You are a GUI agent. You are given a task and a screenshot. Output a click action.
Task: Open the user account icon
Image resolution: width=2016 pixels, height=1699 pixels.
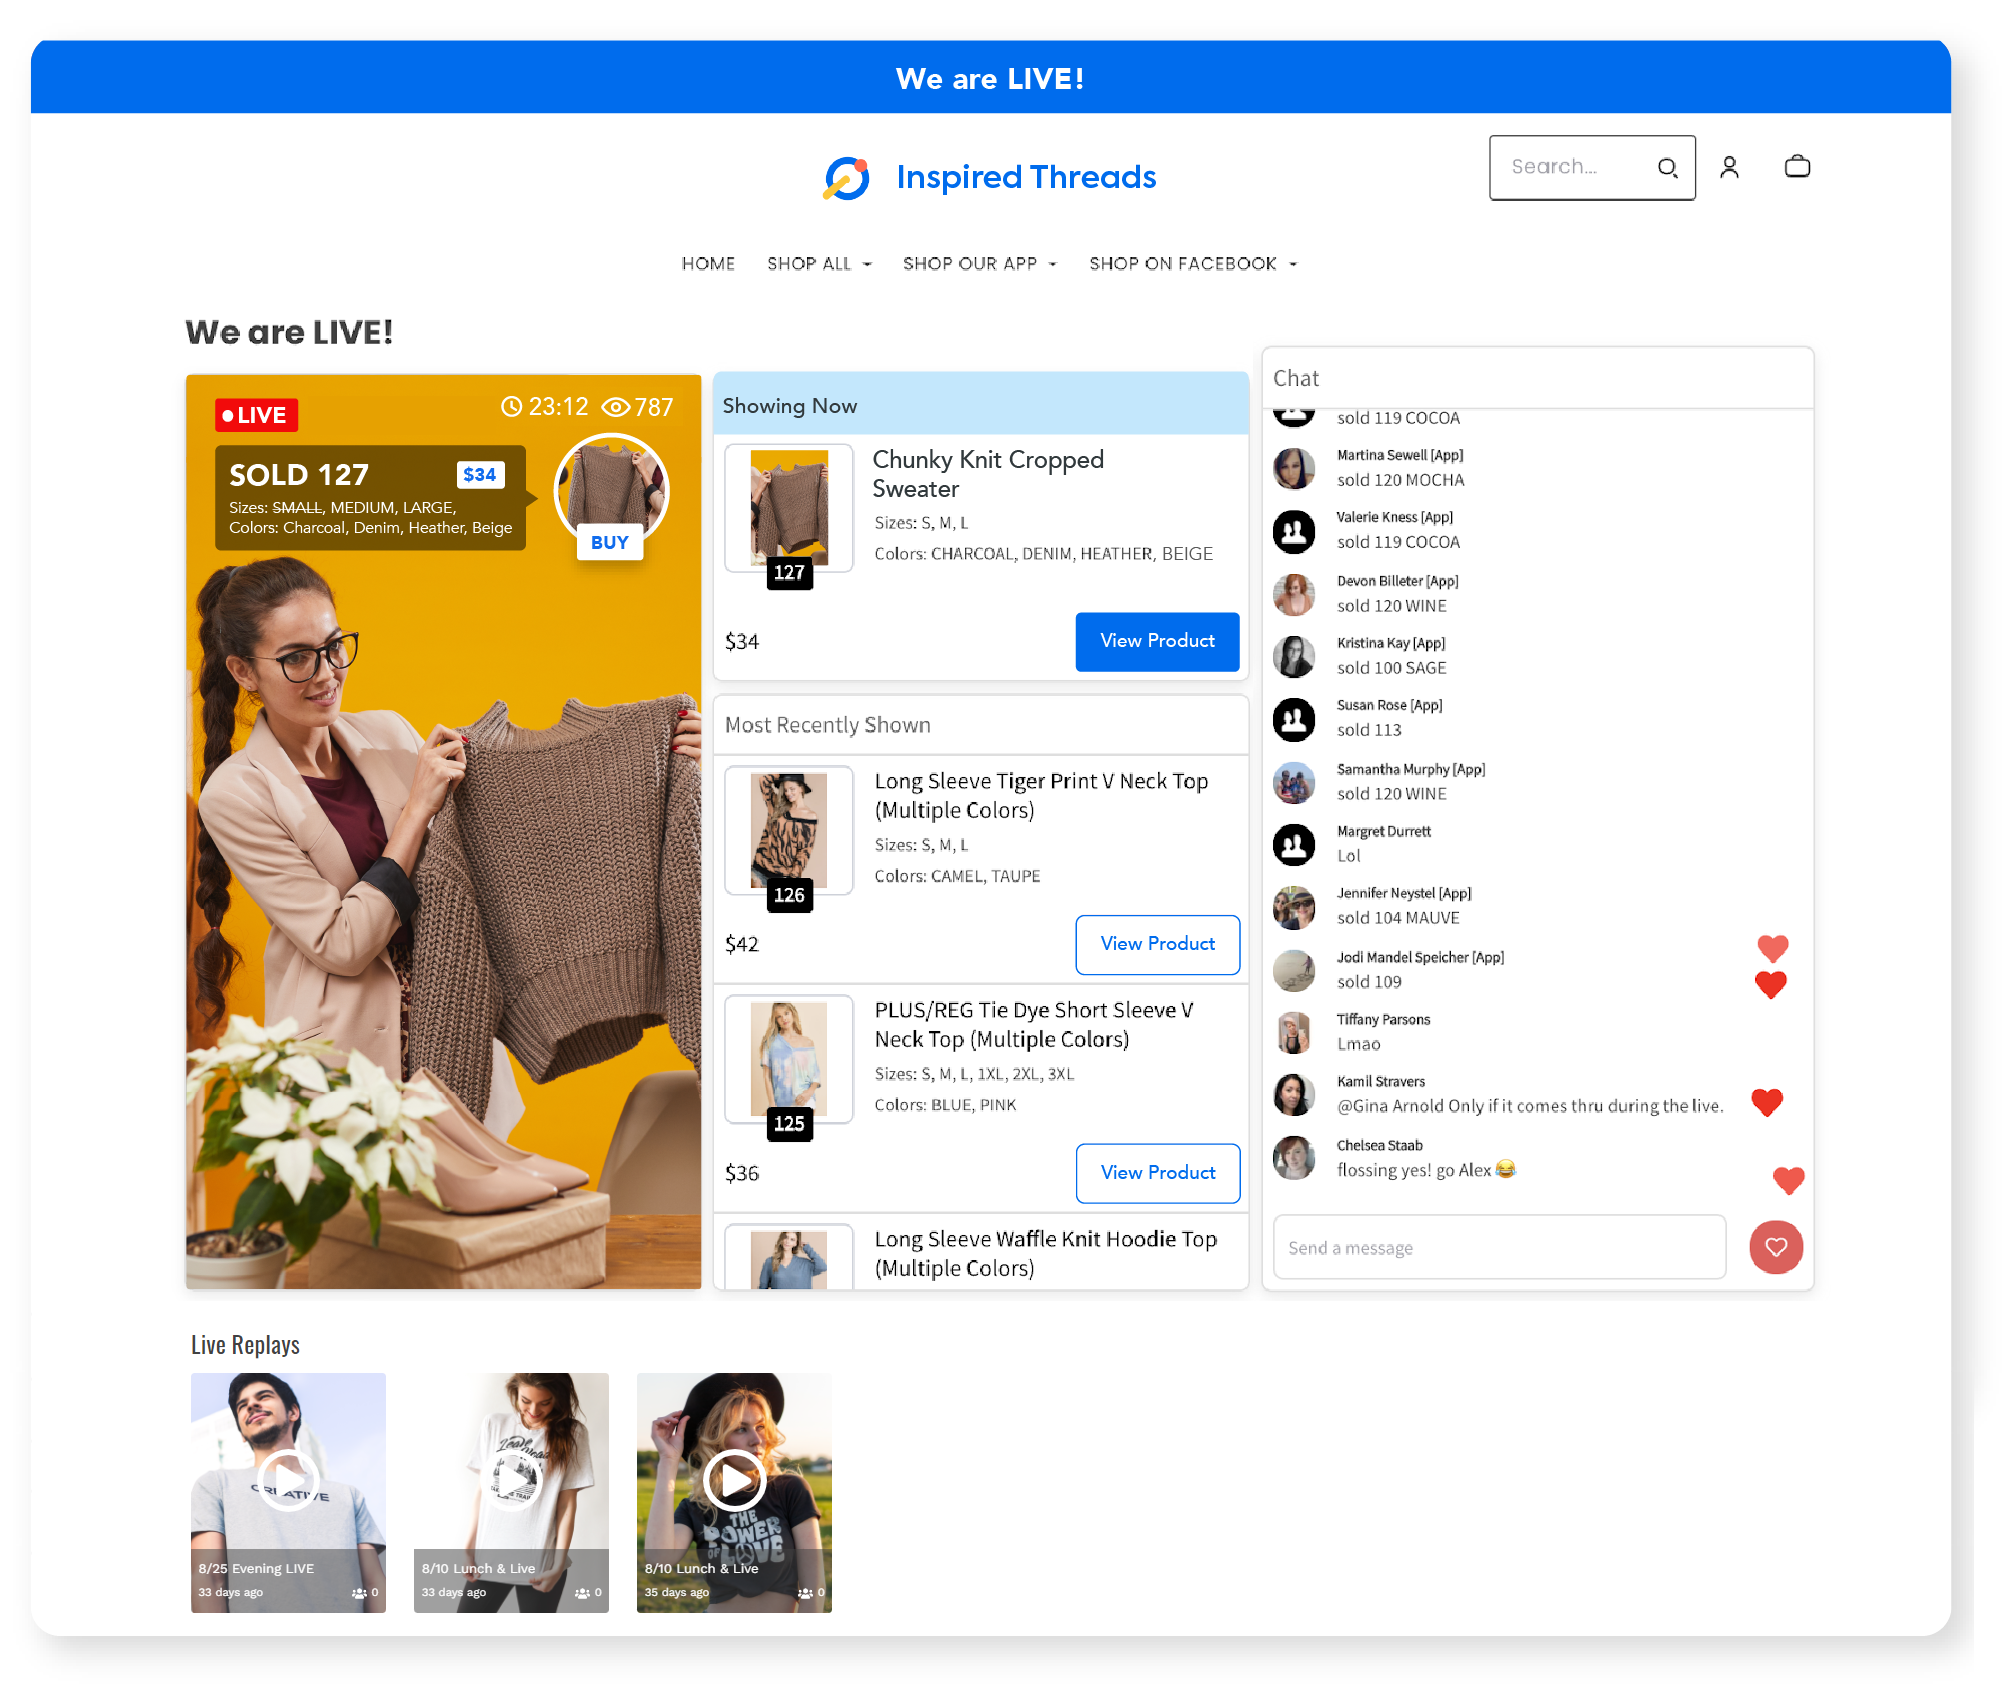[x=1729, y=167]
